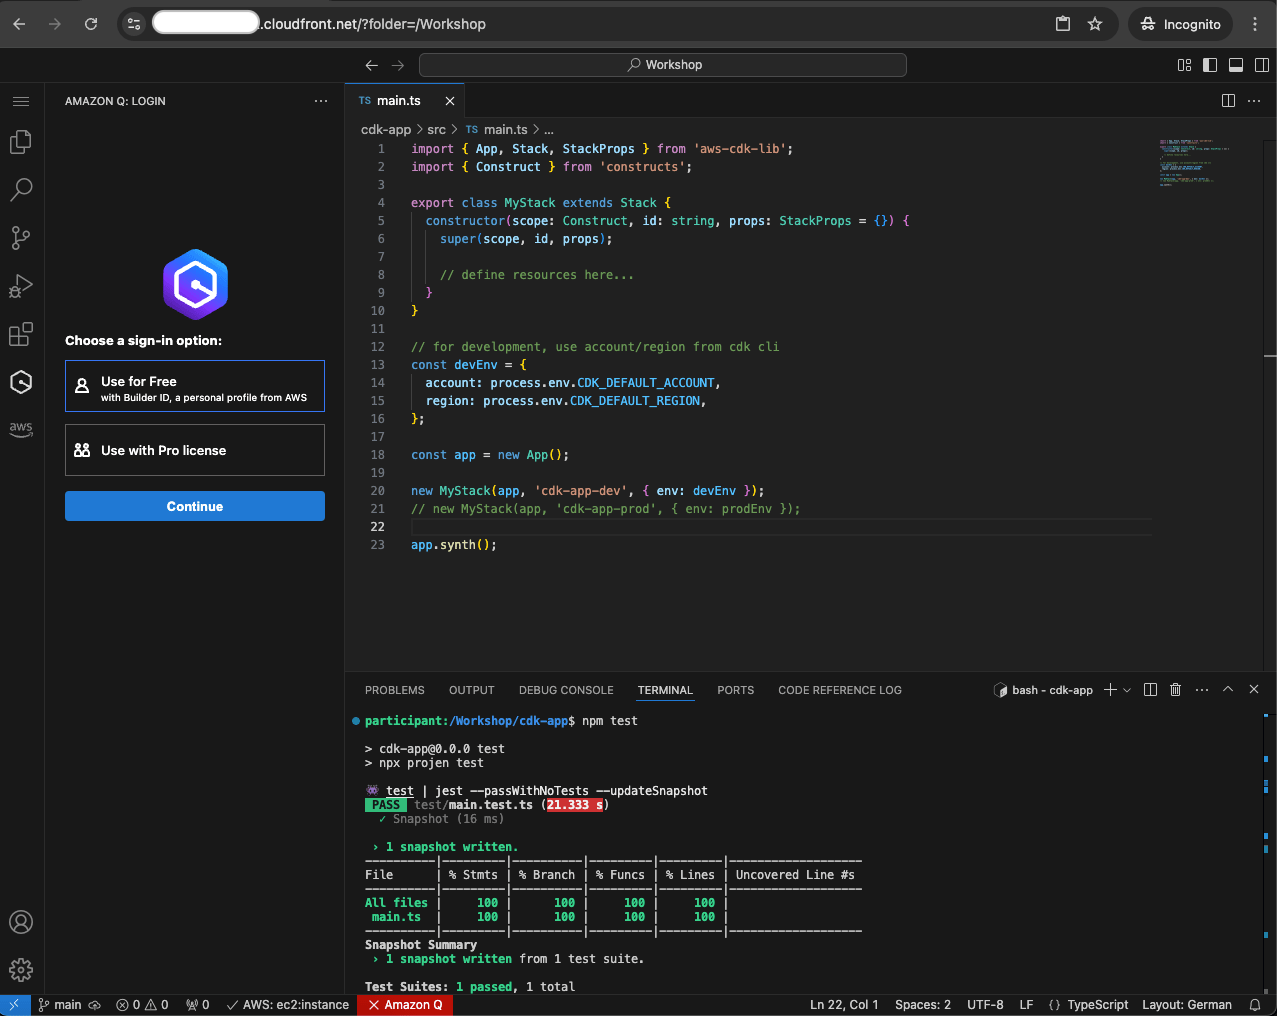Click LF end-of-line selector
The image size is (1277, 1016).
[1026, 1005]
